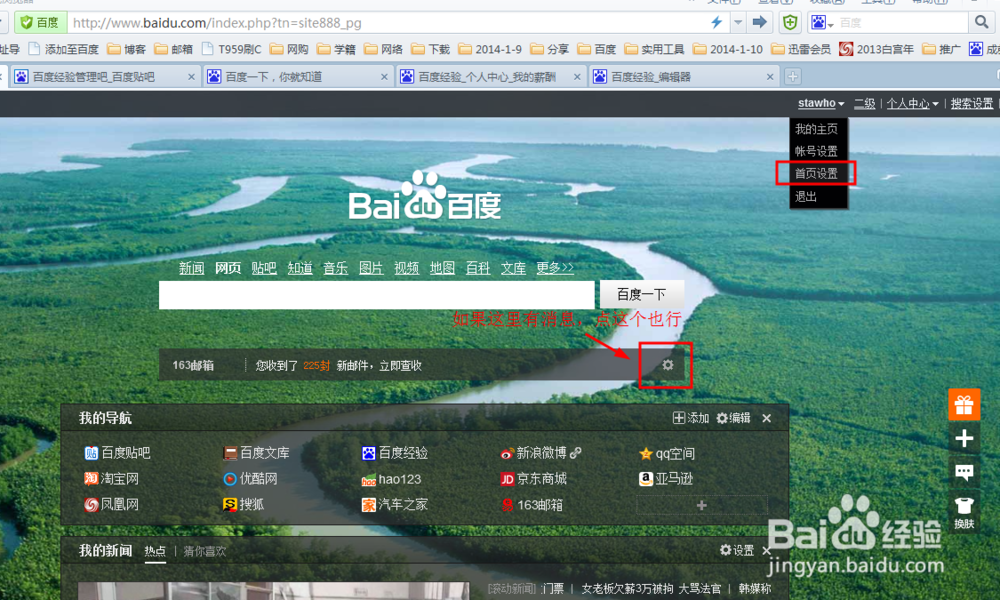
Task: Click the lightning speed mode icon in address bar
Action: point(716,23)
